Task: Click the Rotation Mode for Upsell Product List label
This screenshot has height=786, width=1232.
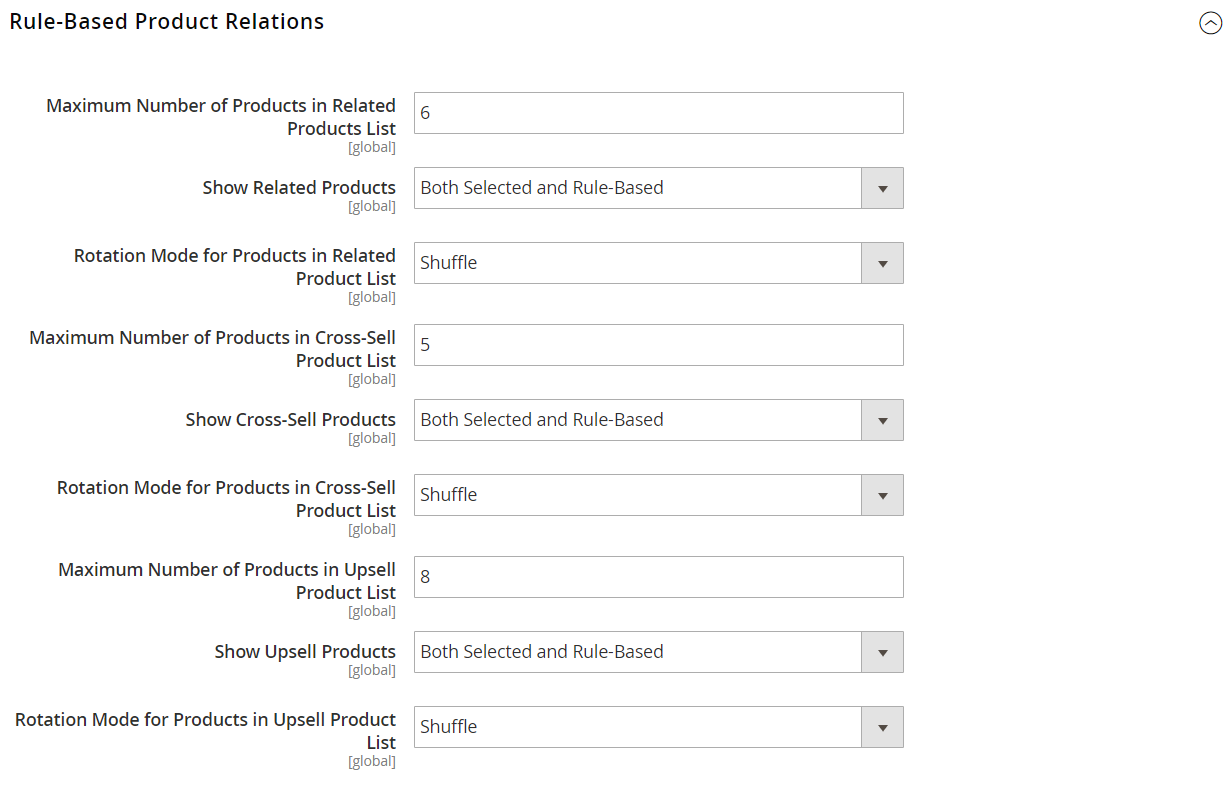Action: click(205, 731)
